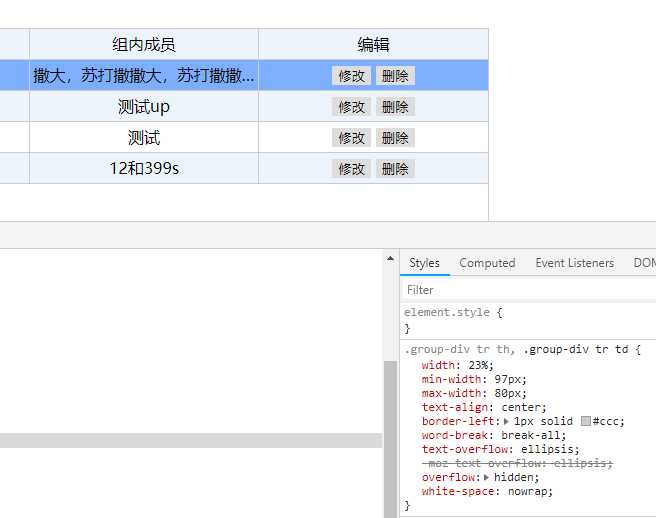Image resolution: width=656 pixels, height=518 pixels.
Task: Open the #ccc color swatch picker
Action: [x=586, y=421]
